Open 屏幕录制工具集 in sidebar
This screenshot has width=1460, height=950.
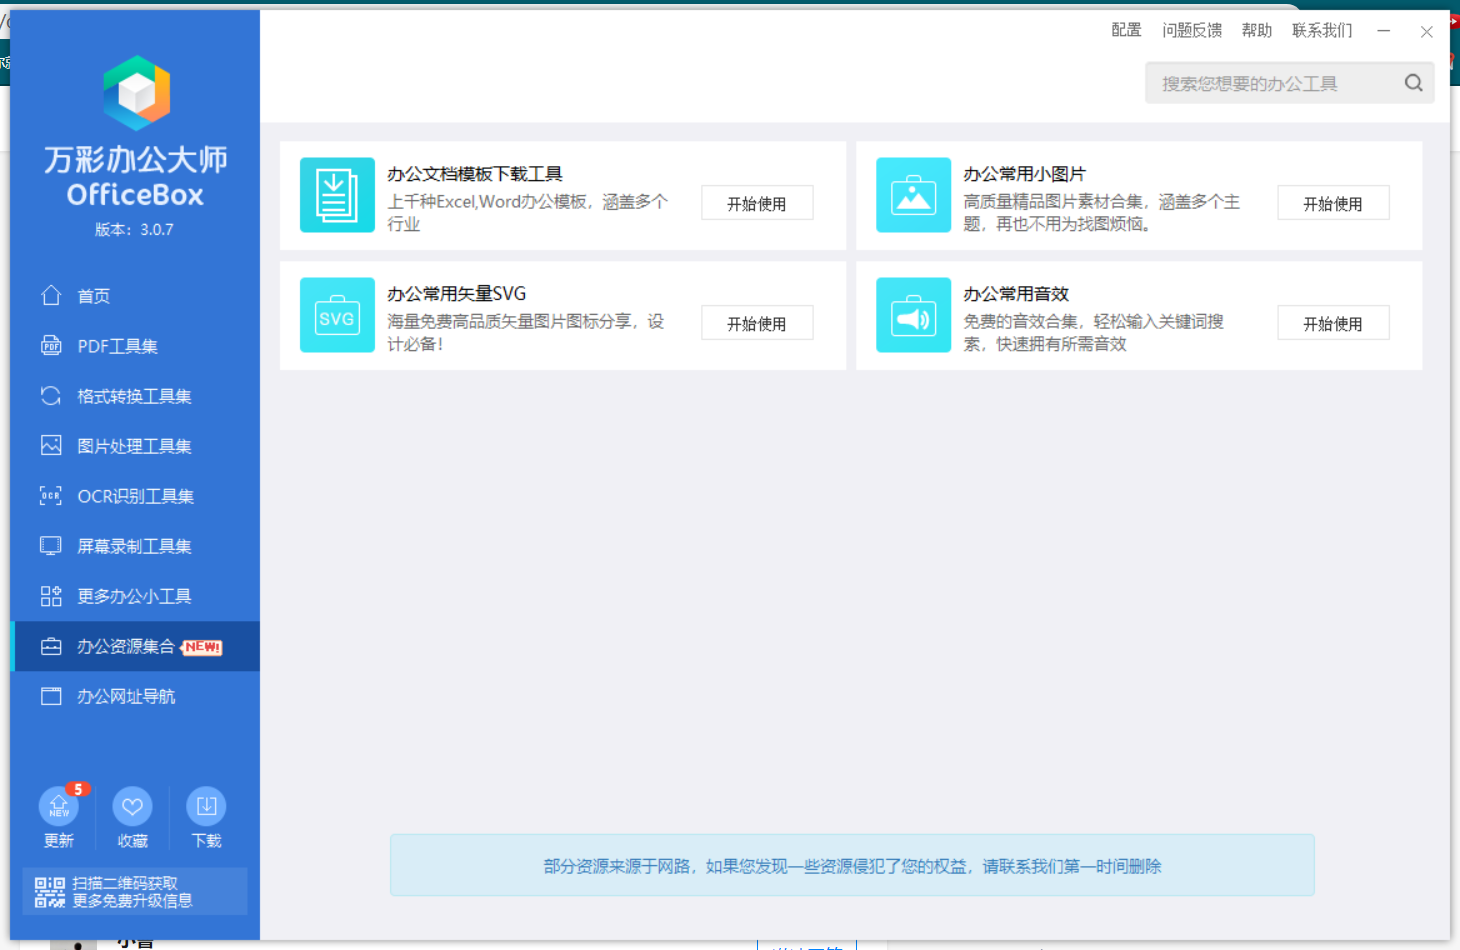(135, 546)
